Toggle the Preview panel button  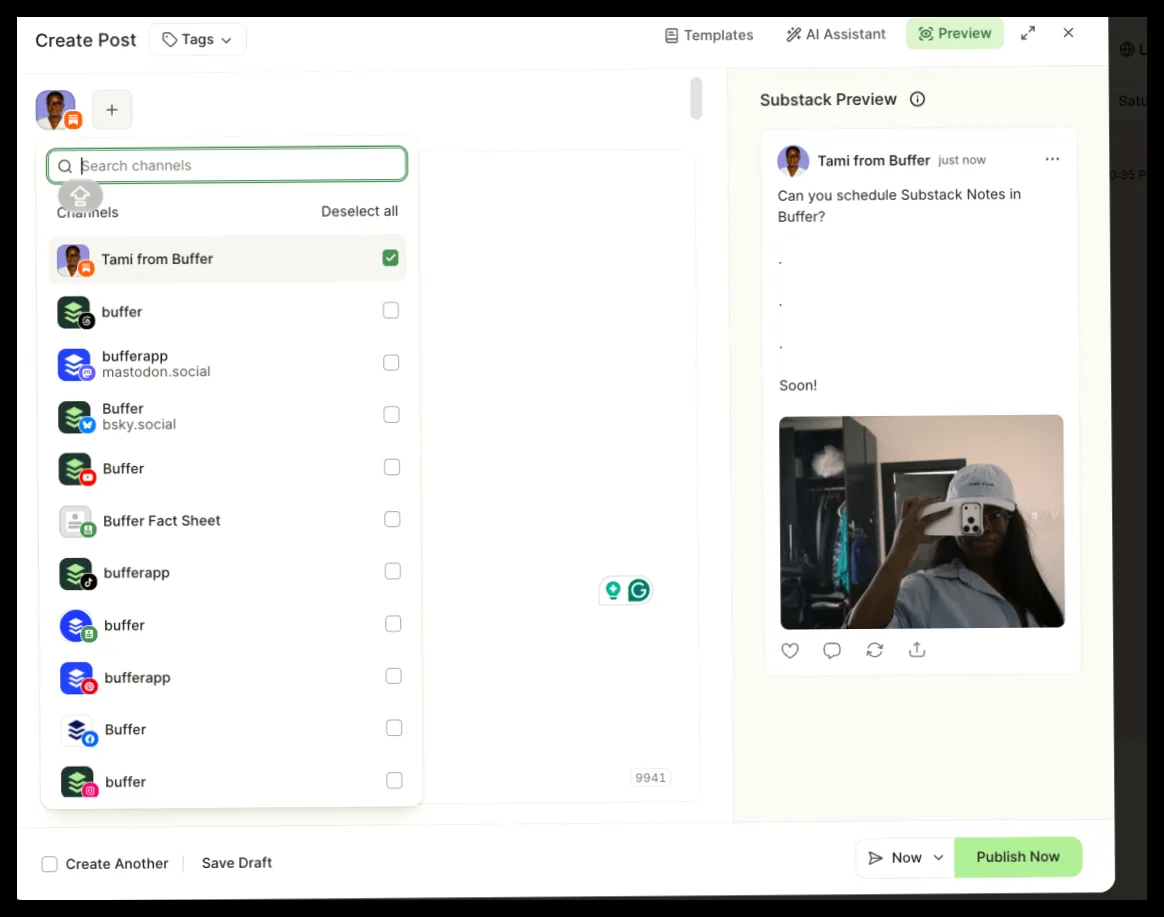pos(955,33)
